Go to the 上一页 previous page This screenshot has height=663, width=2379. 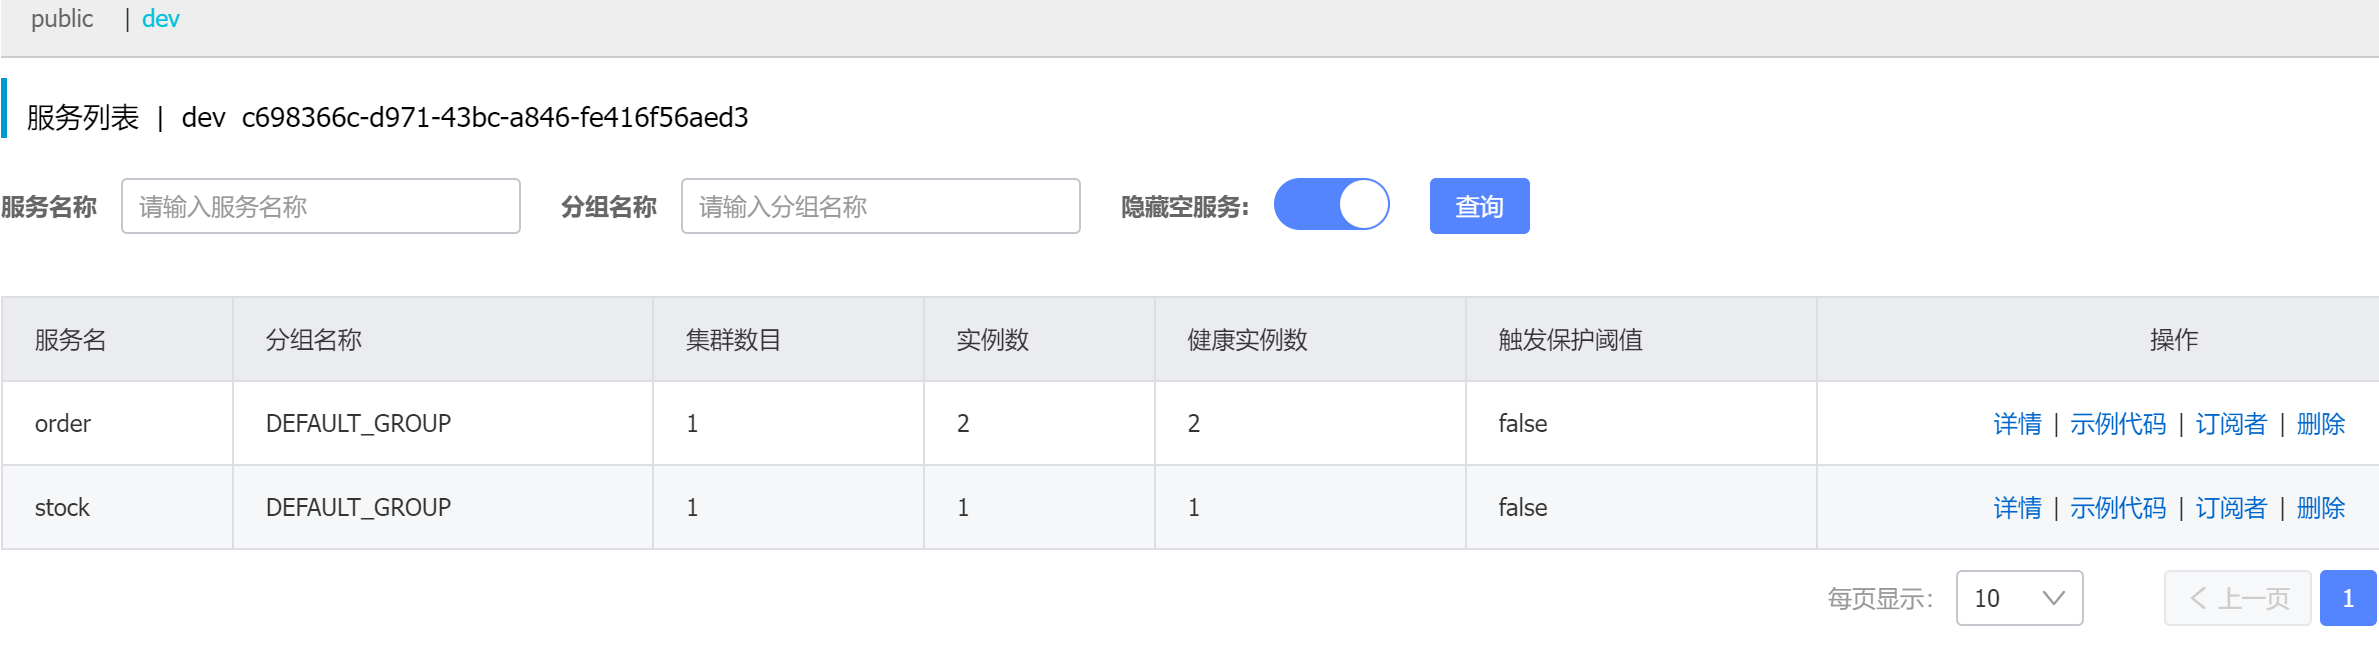(x=2238, y=598)
